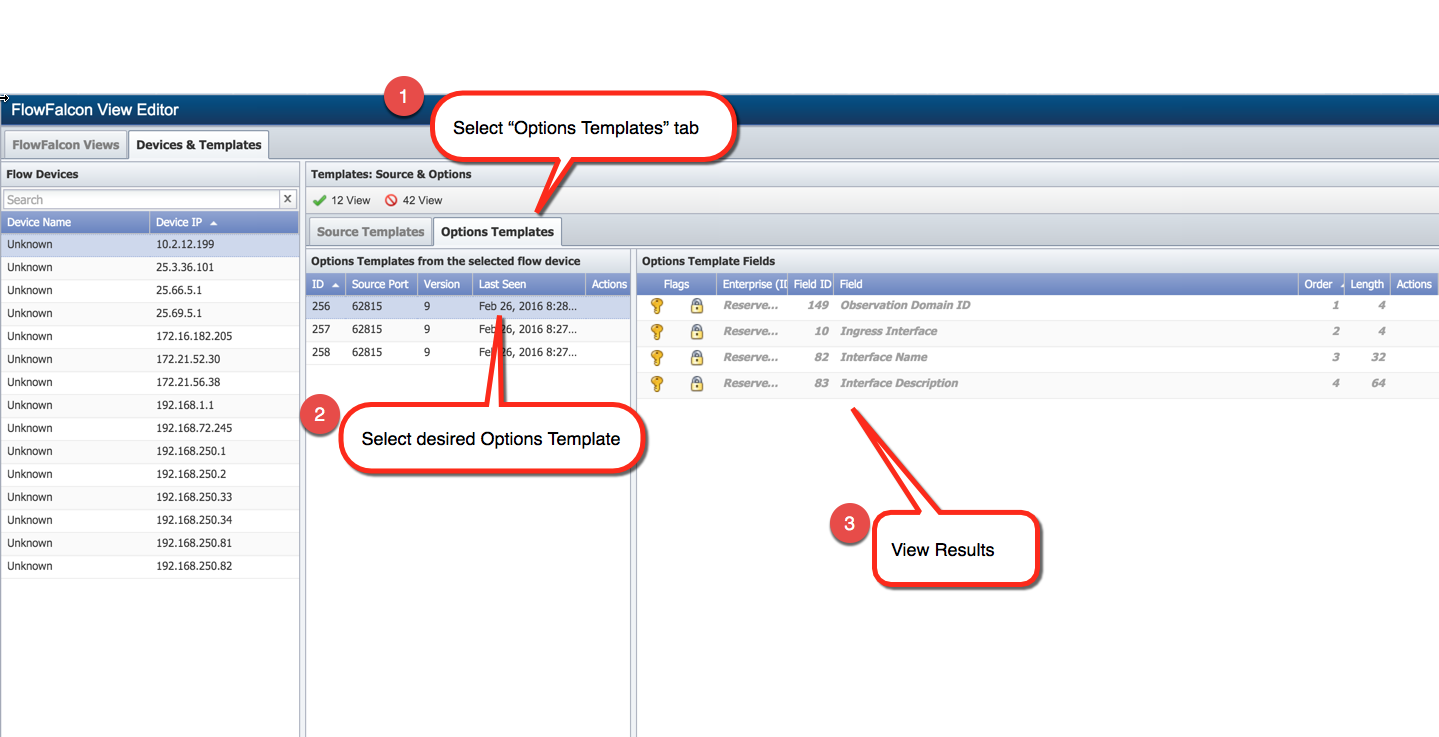Image resolution: width=1439 pixels, height=737 pixels.
Task: Click the lock icon in Interface Name row
Action: pos(697,358)
